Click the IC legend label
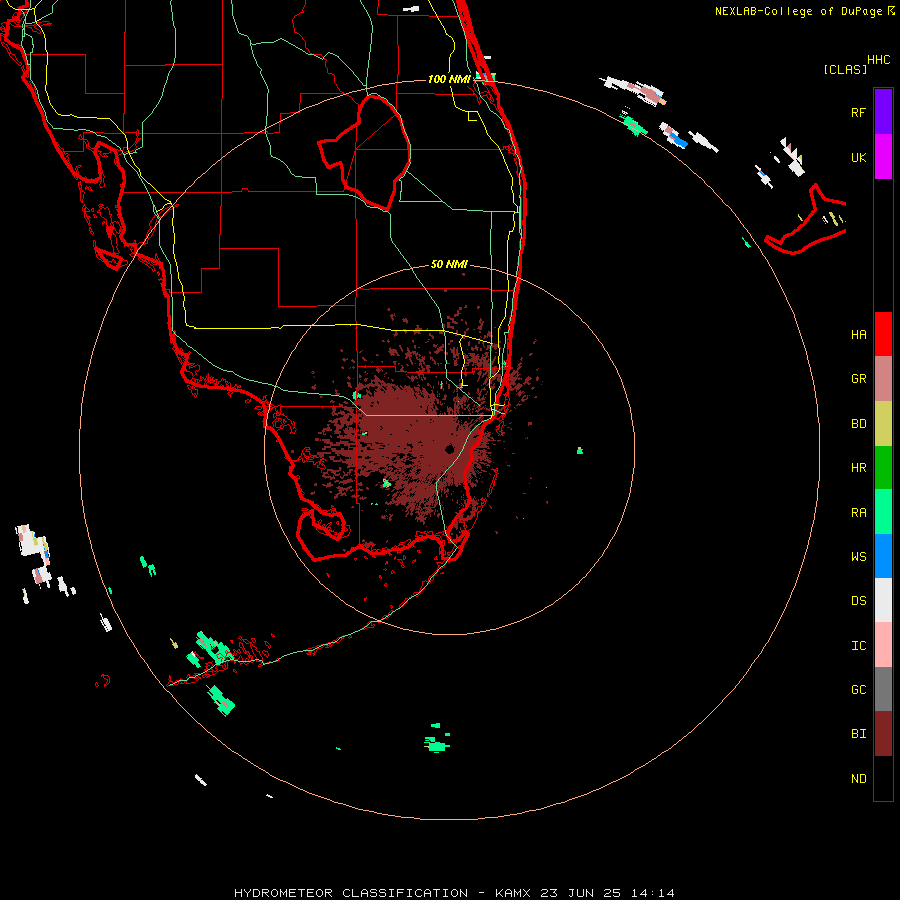Image resolution: width=900 pixels, height=900 pixels. point(858,646)
